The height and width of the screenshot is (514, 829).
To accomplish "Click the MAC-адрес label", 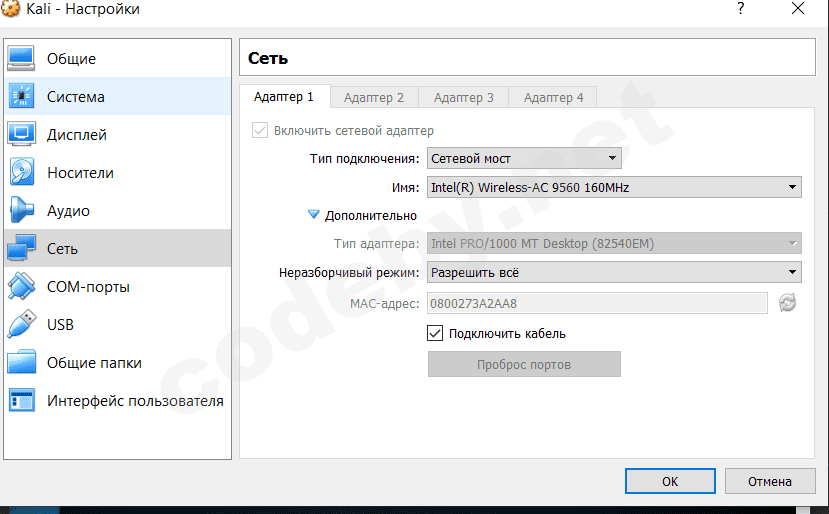I will pos(384,304).
